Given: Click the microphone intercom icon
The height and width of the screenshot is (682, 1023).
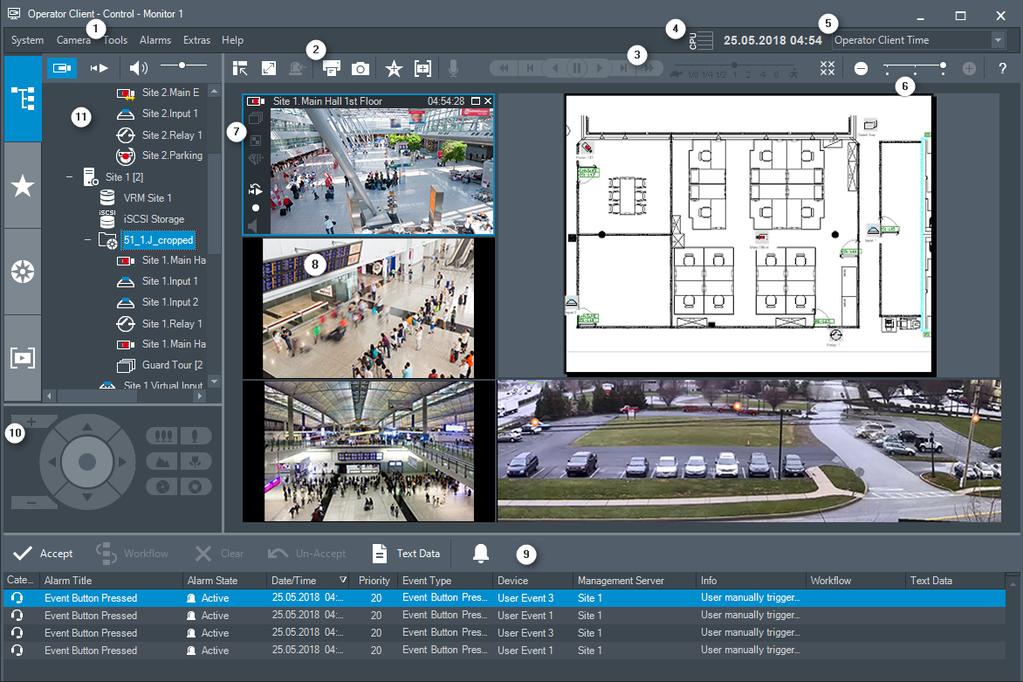Looking at the screenshot, I should click(x=453, y=68).
